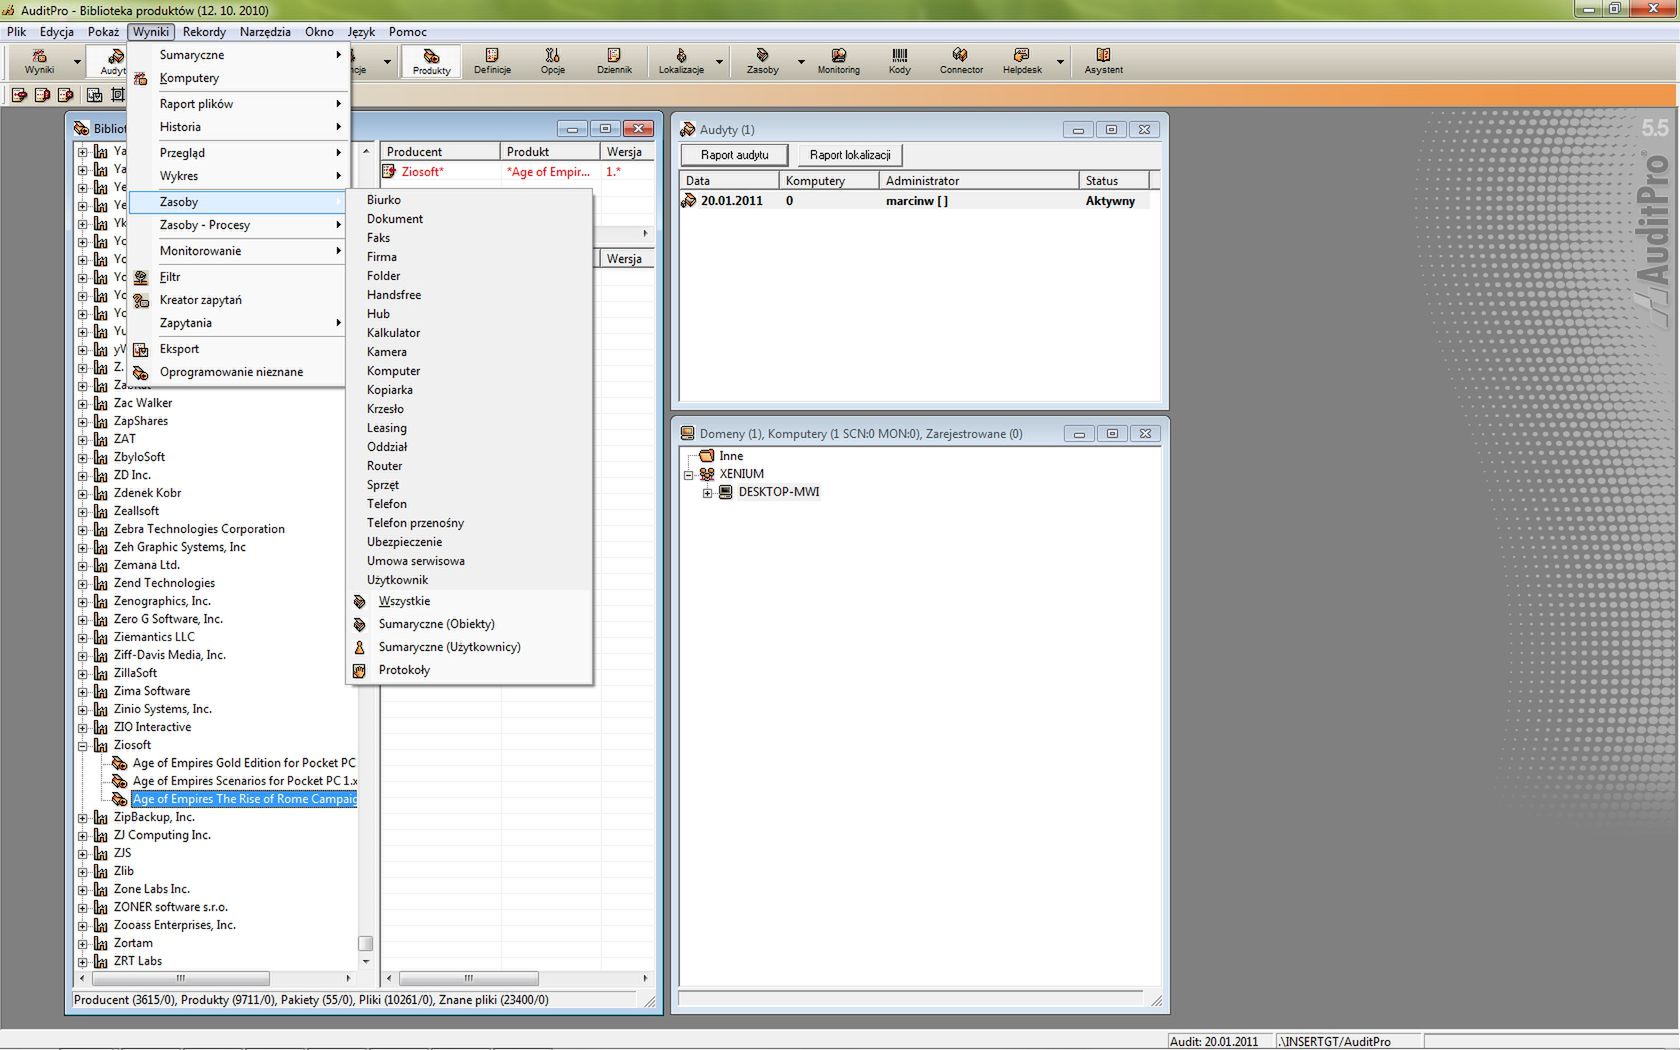Click the product list horizontal scrollbar thumb
Screen dimensions: 1680x1050
(x=468, y=978)
